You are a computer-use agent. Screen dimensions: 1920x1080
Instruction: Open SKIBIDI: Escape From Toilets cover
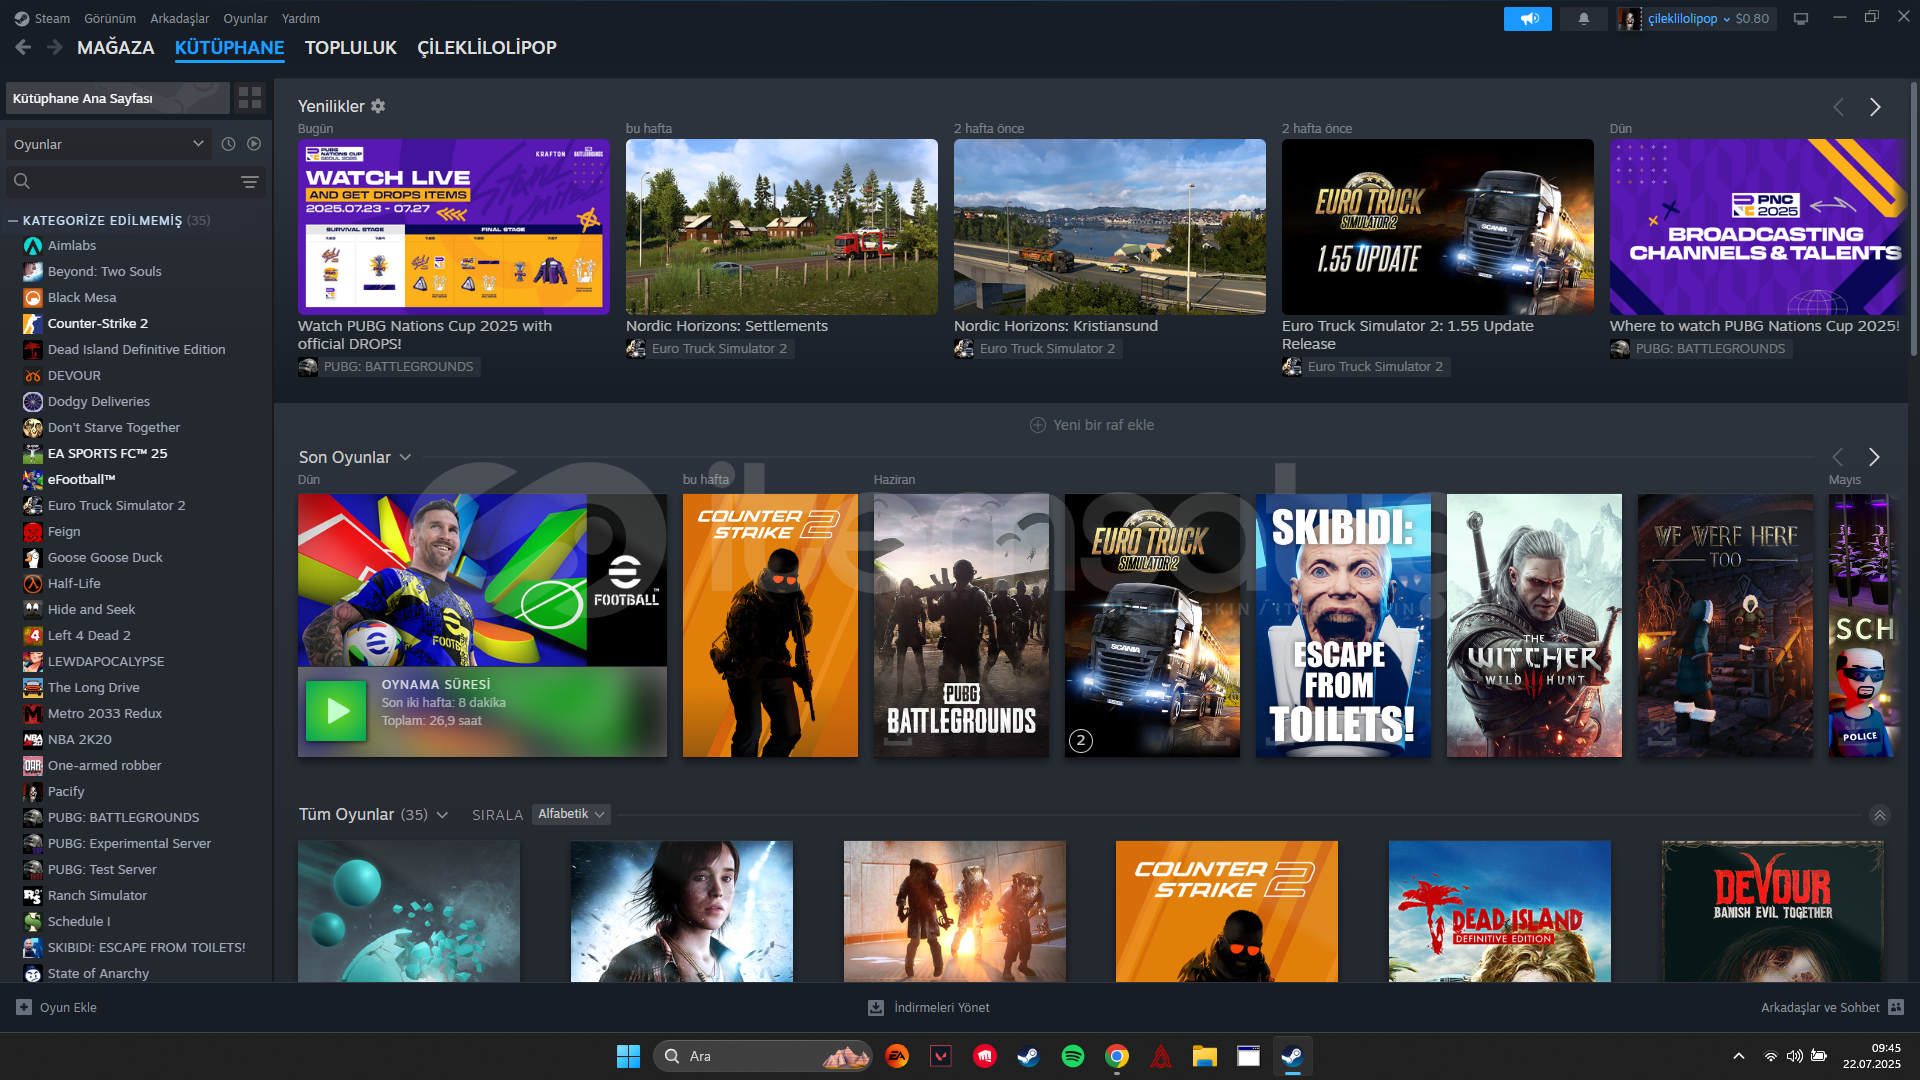point(1343,625)
